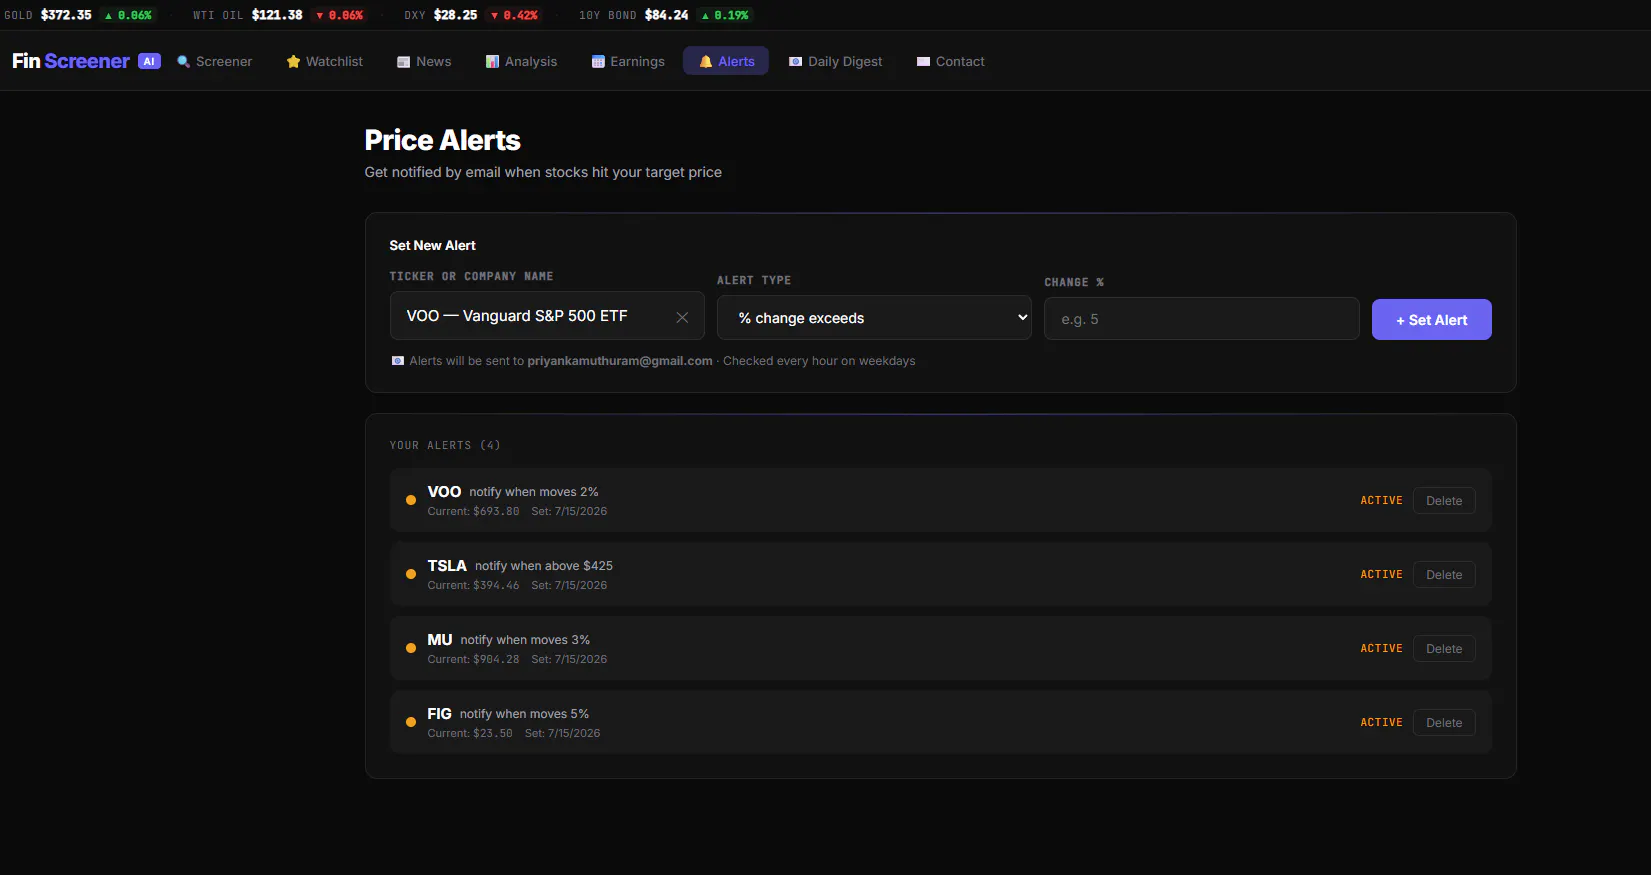This screenshot has width=1651, height=875.
Task: Click the Change % input field
Action: click(x=1201, y=319)
